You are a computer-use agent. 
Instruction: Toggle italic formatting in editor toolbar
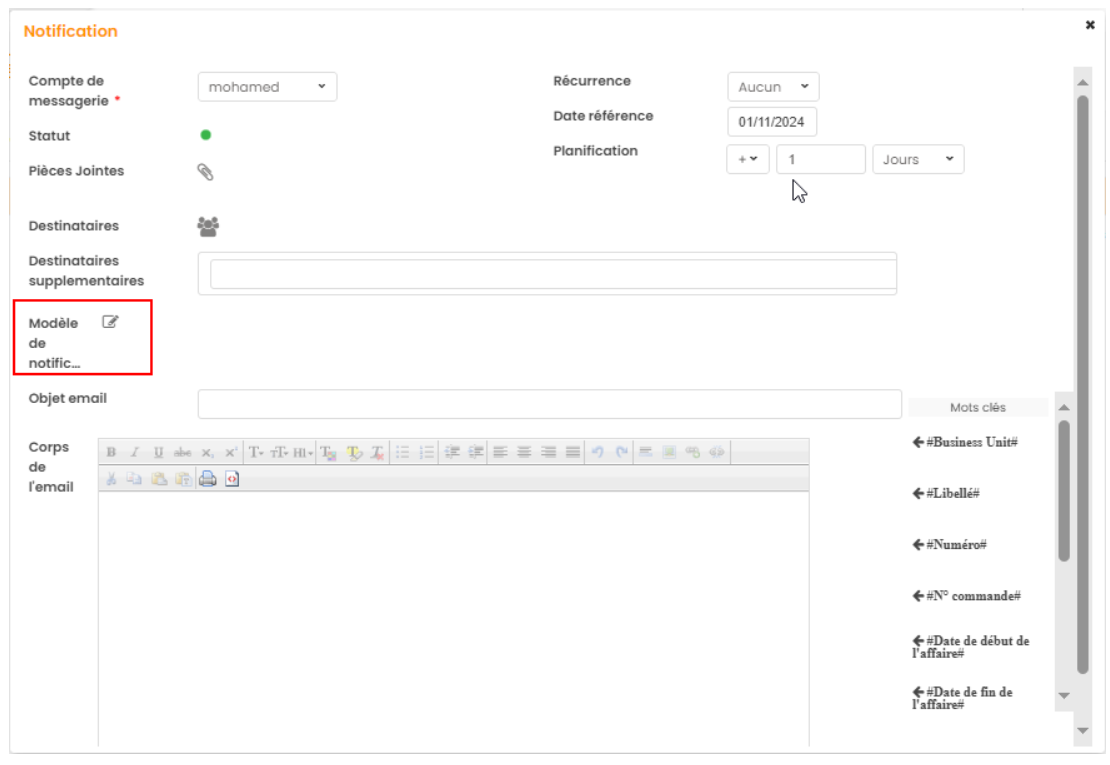pos(135,452)
